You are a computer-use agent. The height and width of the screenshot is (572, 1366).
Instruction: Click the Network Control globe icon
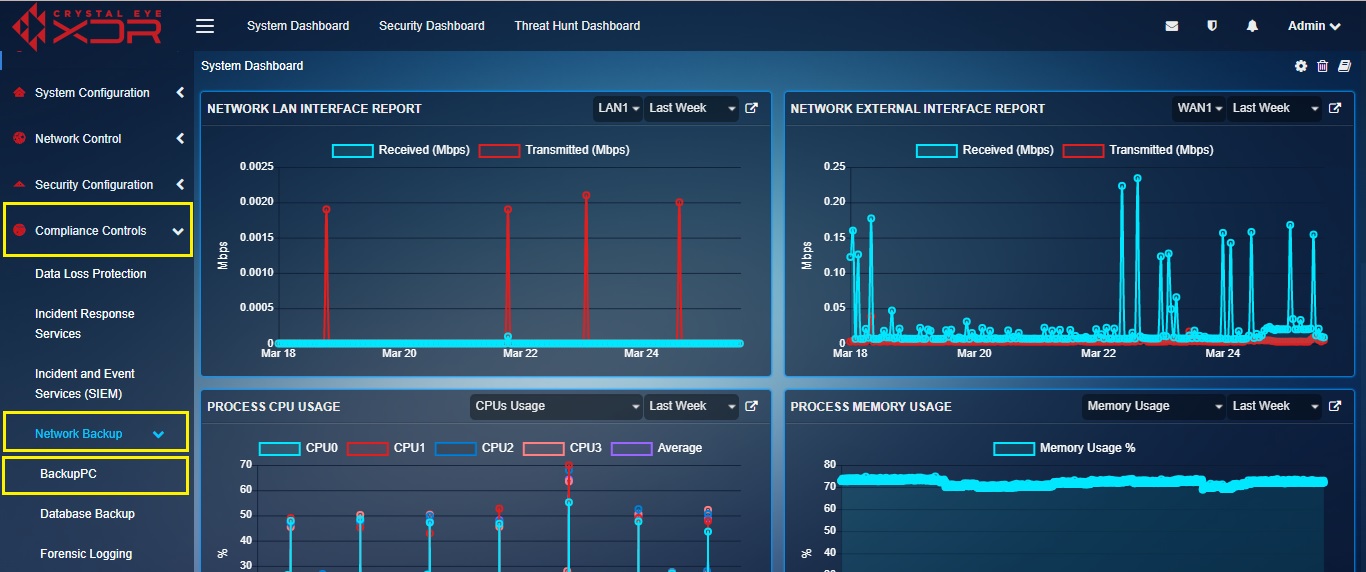[18, 138]
